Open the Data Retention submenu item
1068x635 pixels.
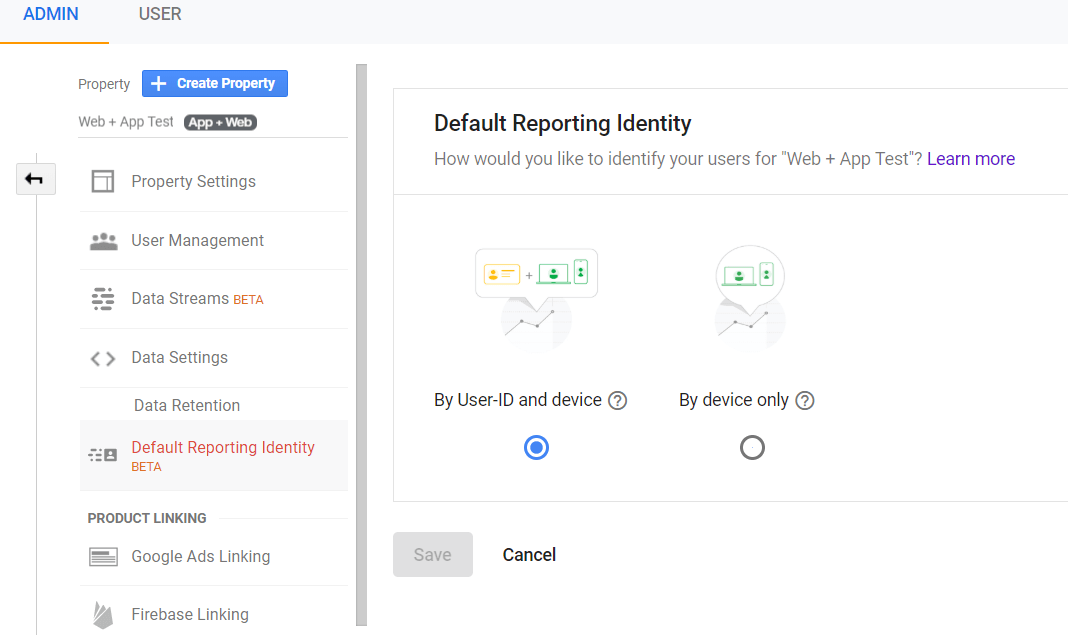coord(187,406)
